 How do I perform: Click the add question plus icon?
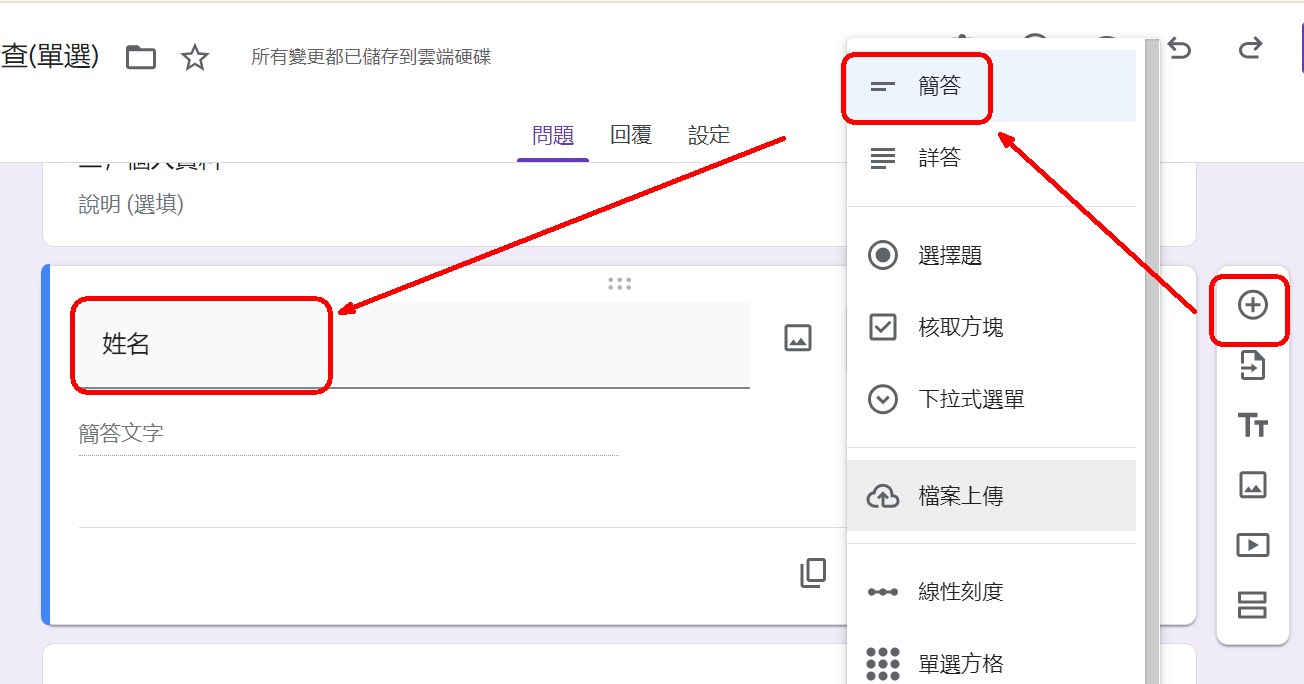tap(1252, 306)
